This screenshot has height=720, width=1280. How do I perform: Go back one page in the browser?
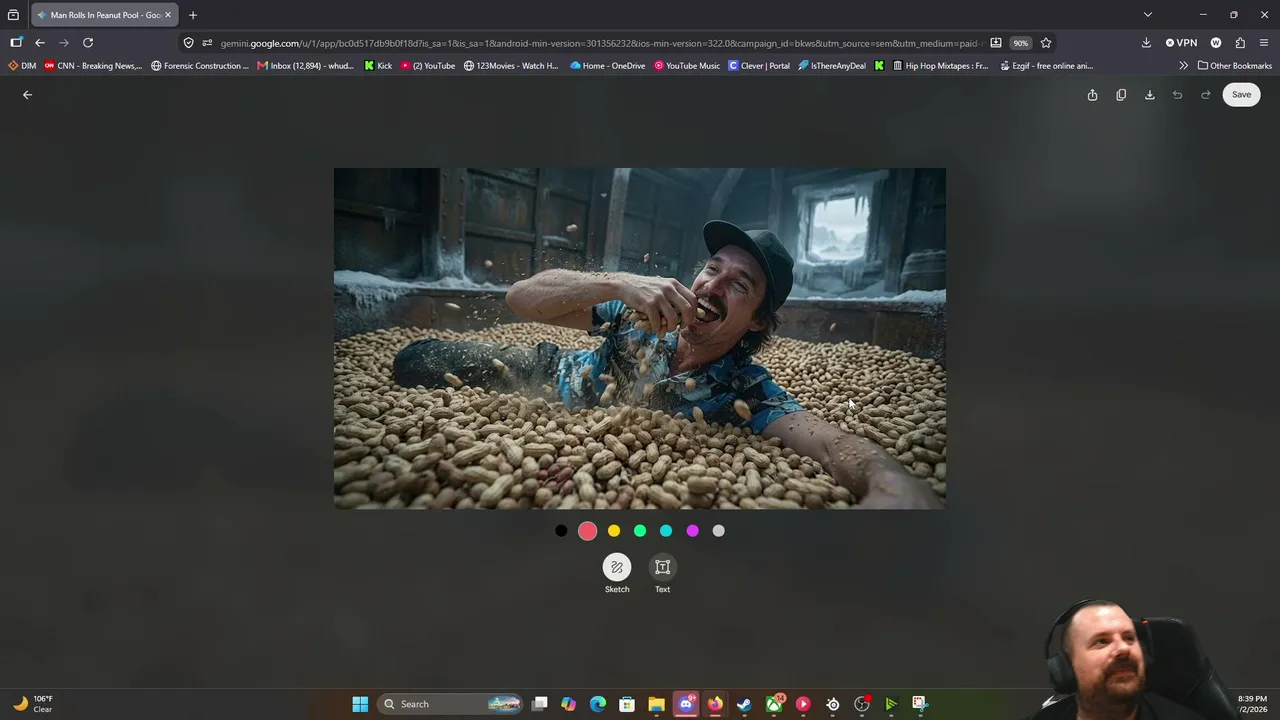[40, 43]
